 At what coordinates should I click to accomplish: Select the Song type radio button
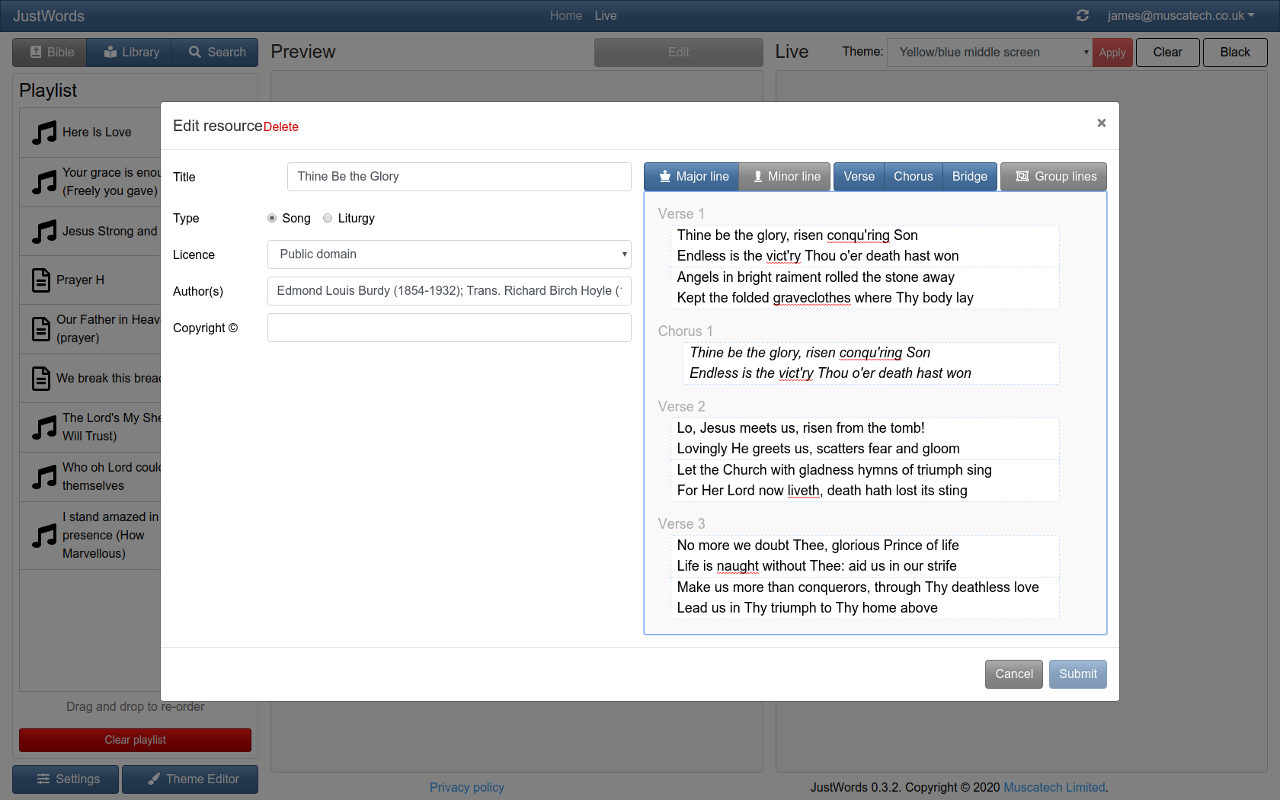click(272, 218)
